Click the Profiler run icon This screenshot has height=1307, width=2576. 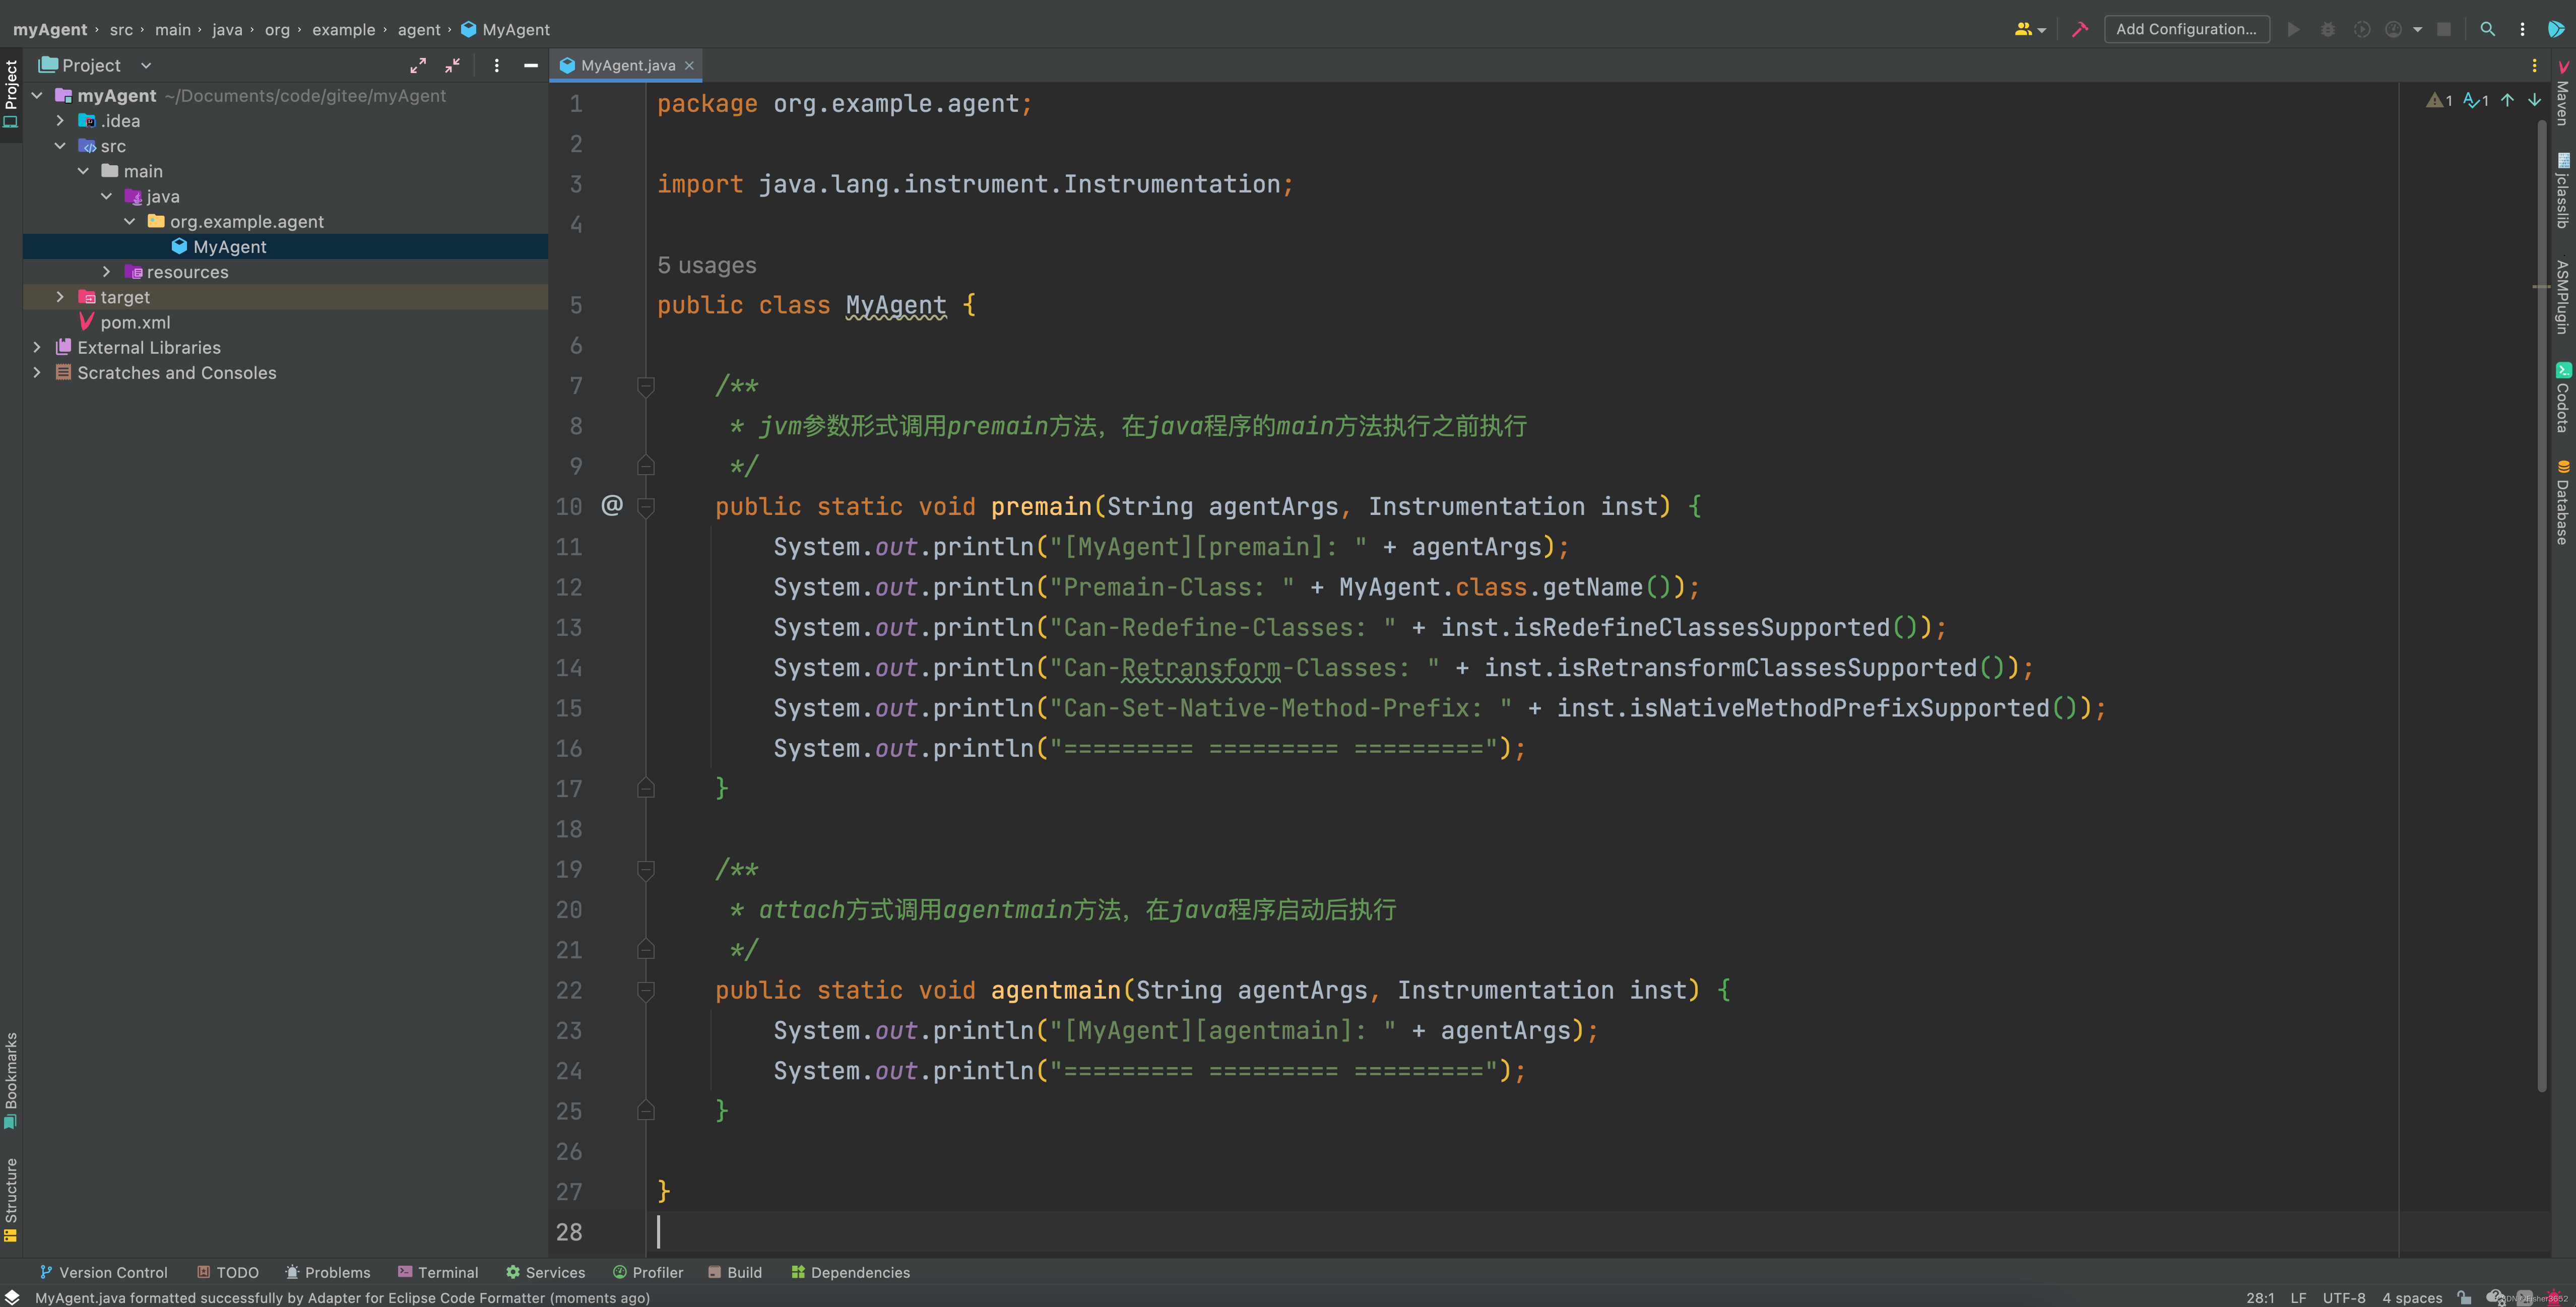tap(2394, 29)
